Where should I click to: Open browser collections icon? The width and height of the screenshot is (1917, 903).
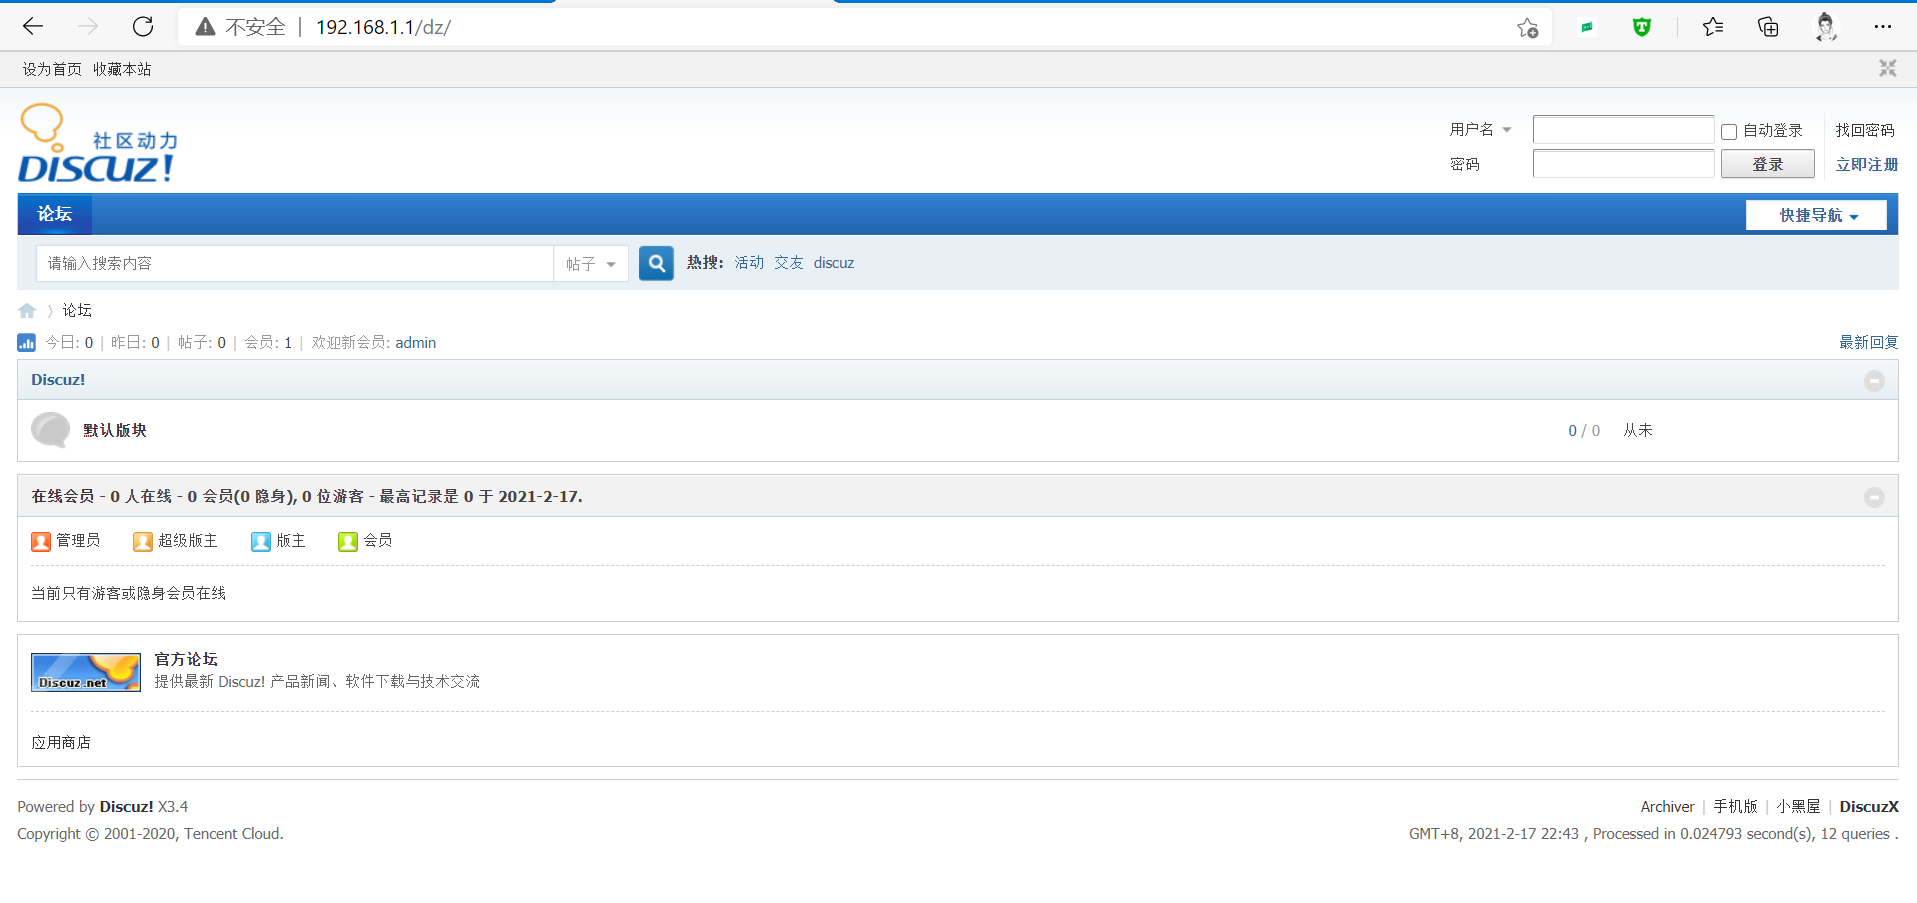point(1768,27)
